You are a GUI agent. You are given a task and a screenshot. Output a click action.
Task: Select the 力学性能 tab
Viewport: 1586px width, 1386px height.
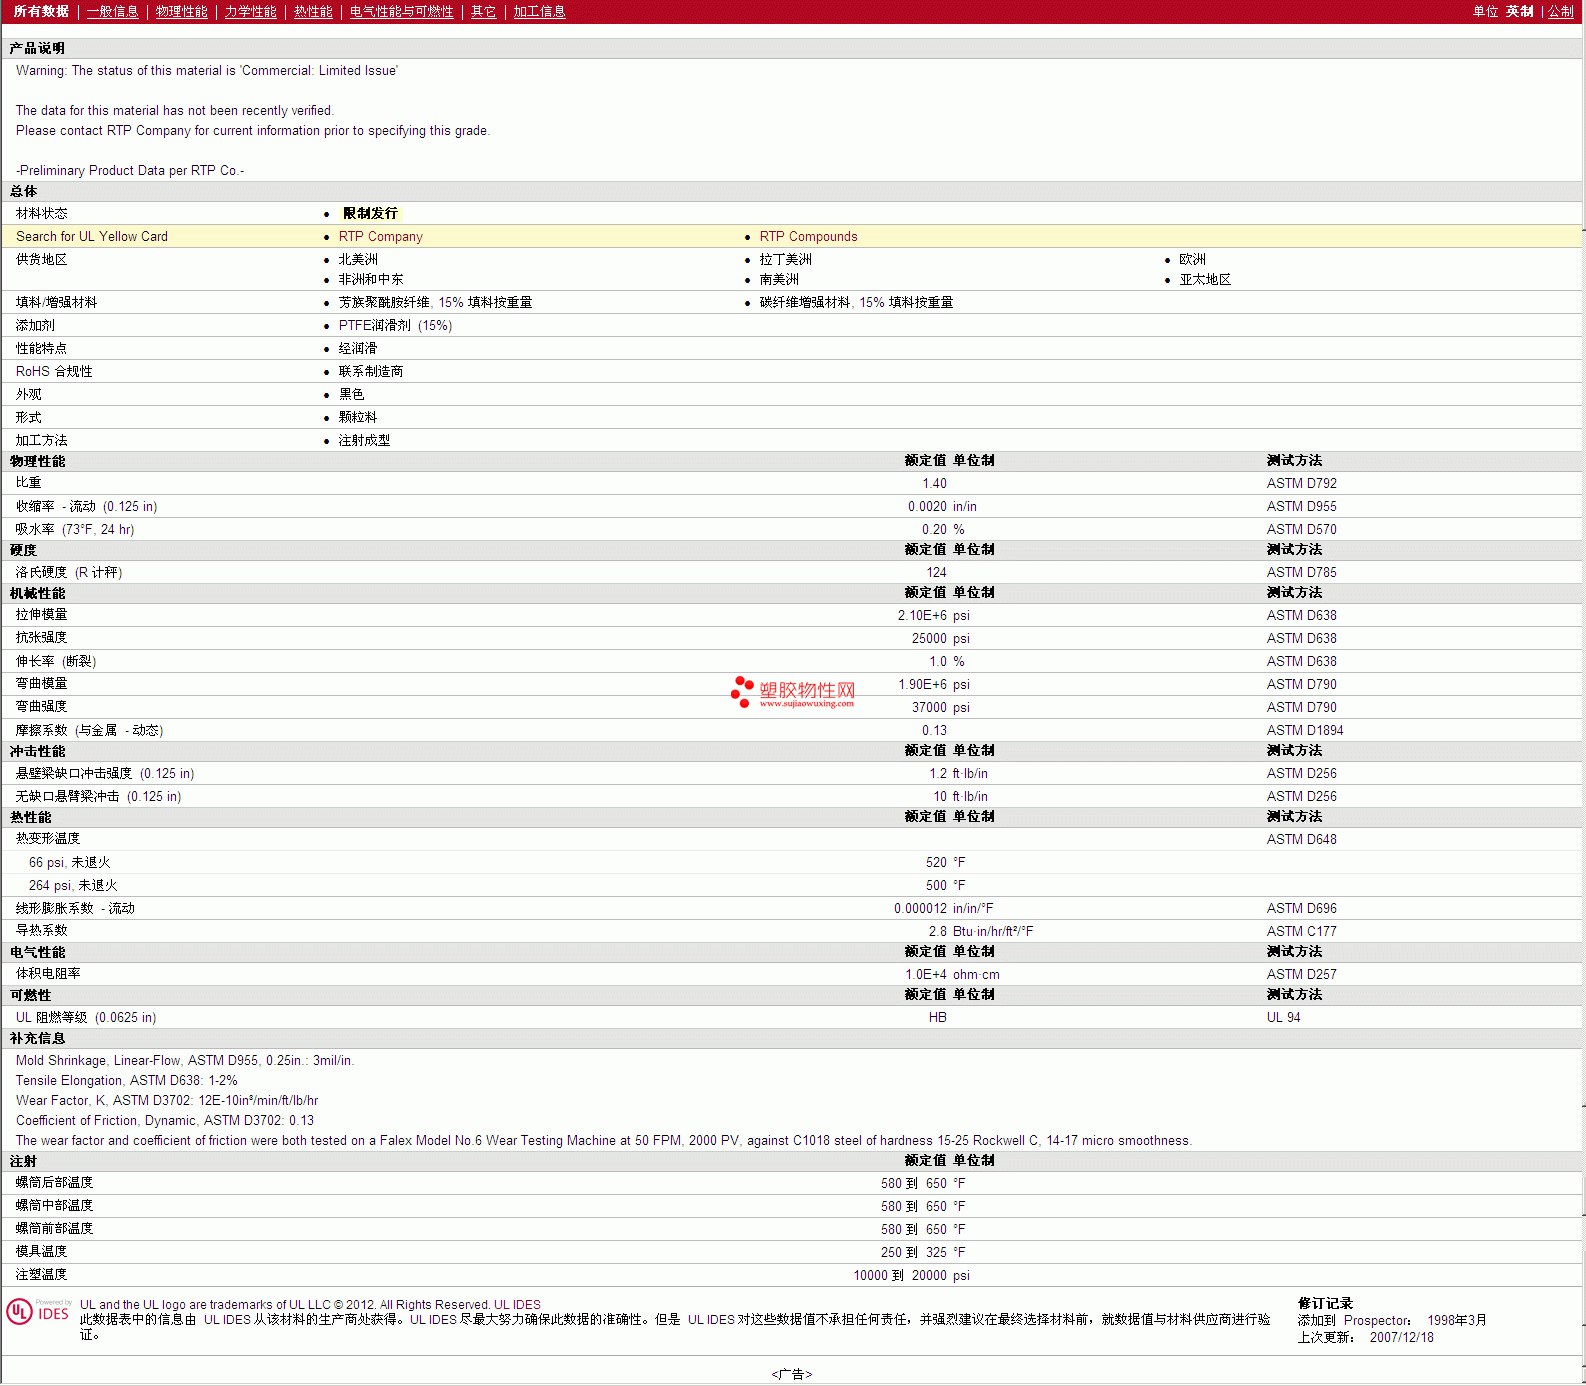(x=251, y=12)
